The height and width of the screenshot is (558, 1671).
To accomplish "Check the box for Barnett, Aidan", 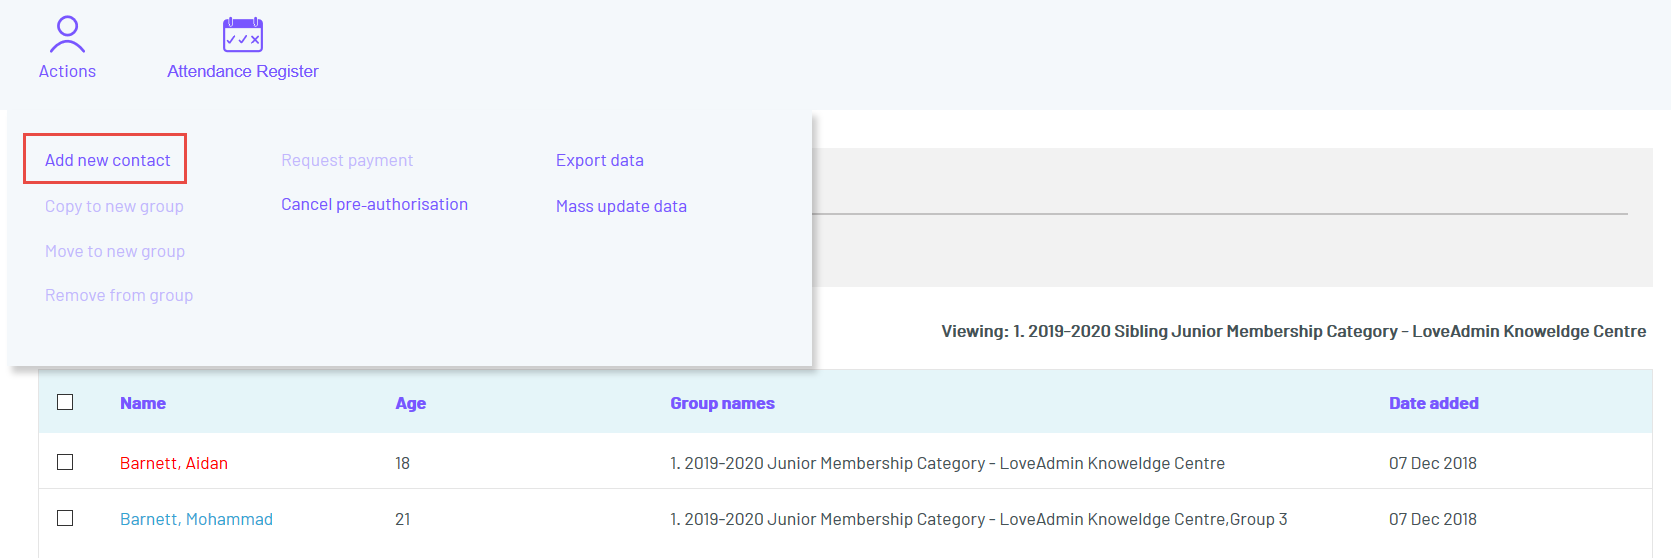I will 65,462.
